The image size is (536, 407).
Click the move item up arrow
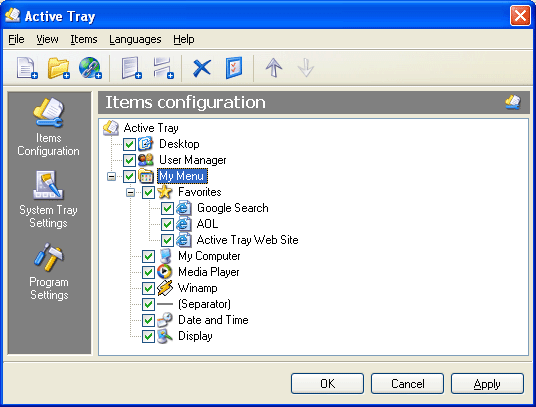tap(274, 68)
